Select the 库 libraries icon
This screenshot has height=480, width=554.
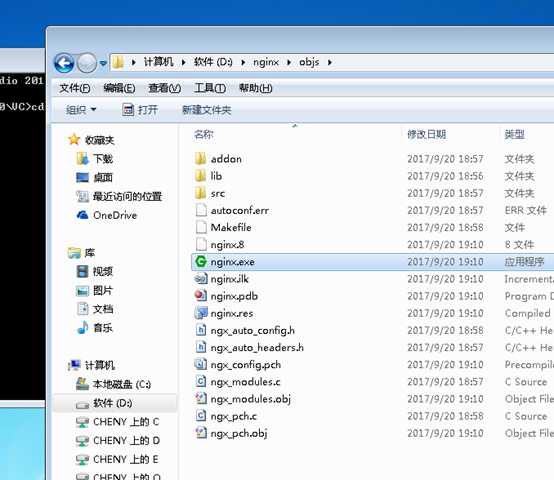coord(74,253)
